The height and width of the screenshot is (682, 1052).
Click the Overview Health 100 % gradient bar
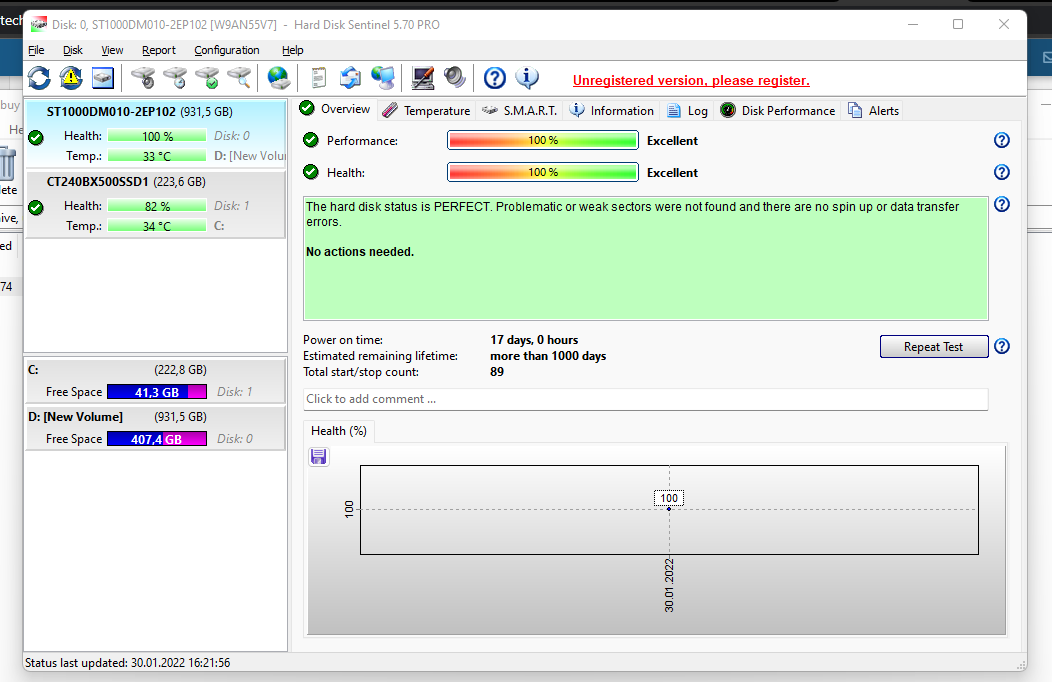543,172
